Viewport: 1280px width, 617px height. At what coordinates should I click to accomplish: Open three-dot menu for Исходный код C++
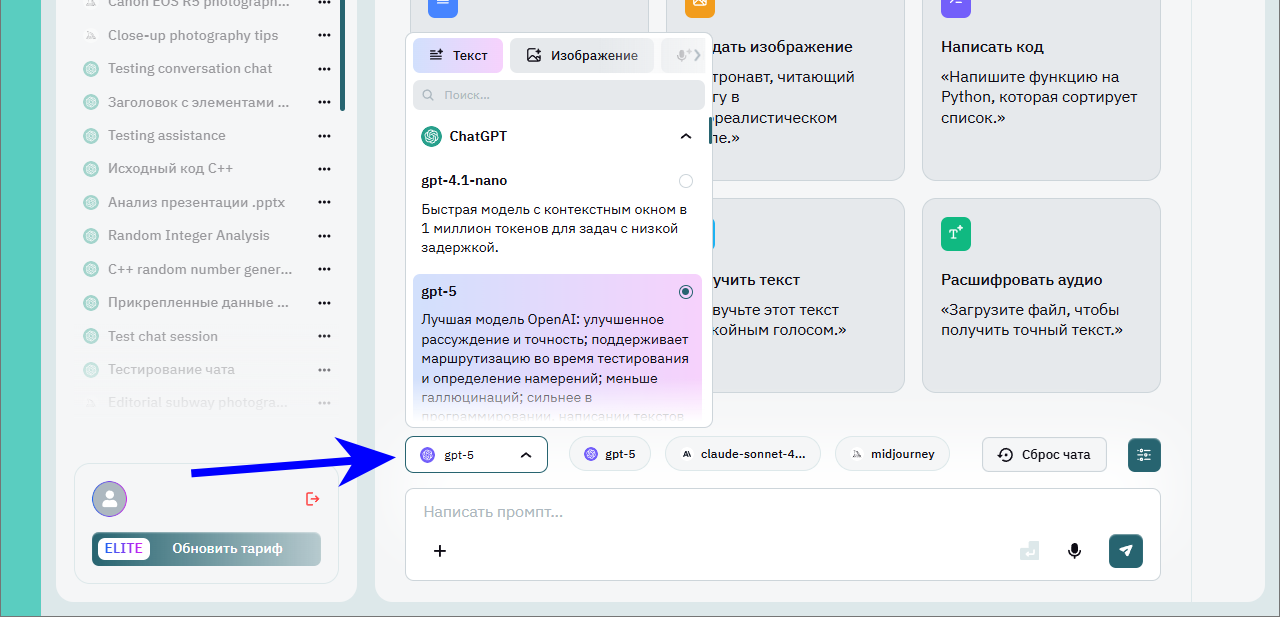click(x=324, y=169)
